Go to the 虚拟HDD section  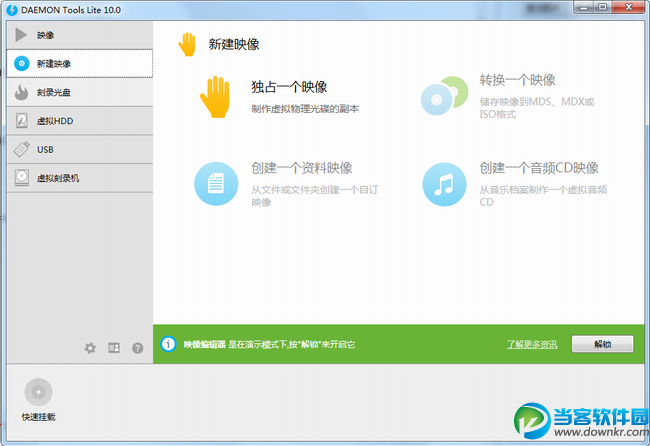point(80,121)
